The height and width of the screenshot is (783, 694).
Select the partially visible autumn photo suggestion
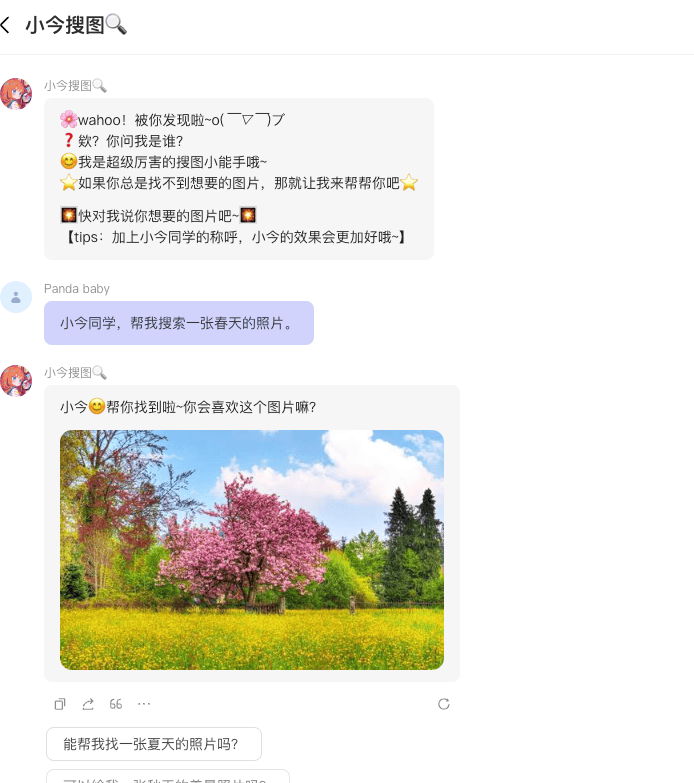168,777
